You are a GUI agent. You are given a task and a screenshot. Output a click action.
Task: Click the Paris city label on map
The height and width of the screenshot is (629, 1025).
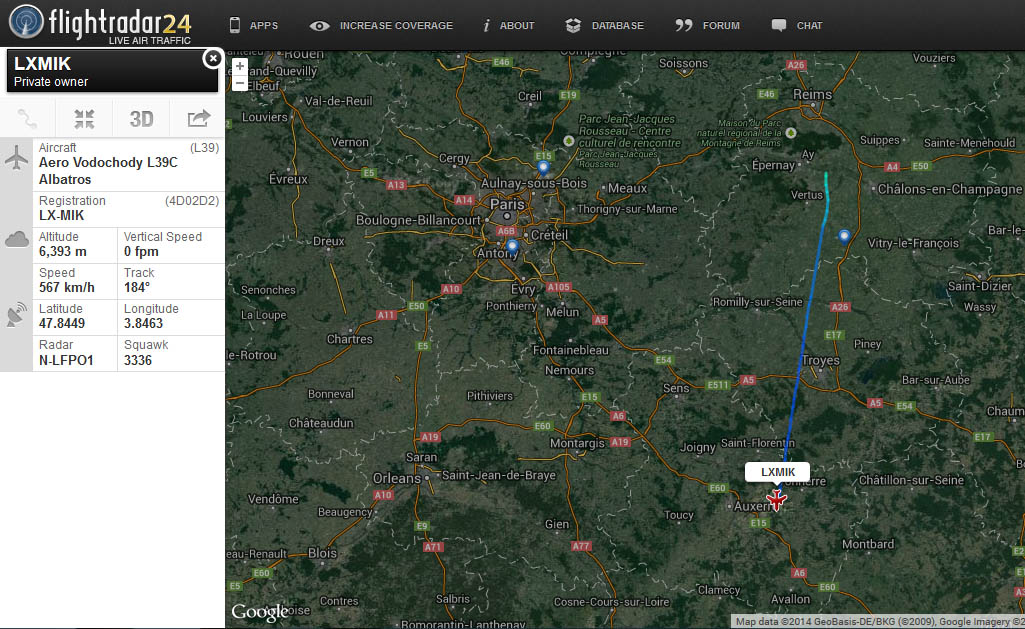tap(507, 204)
